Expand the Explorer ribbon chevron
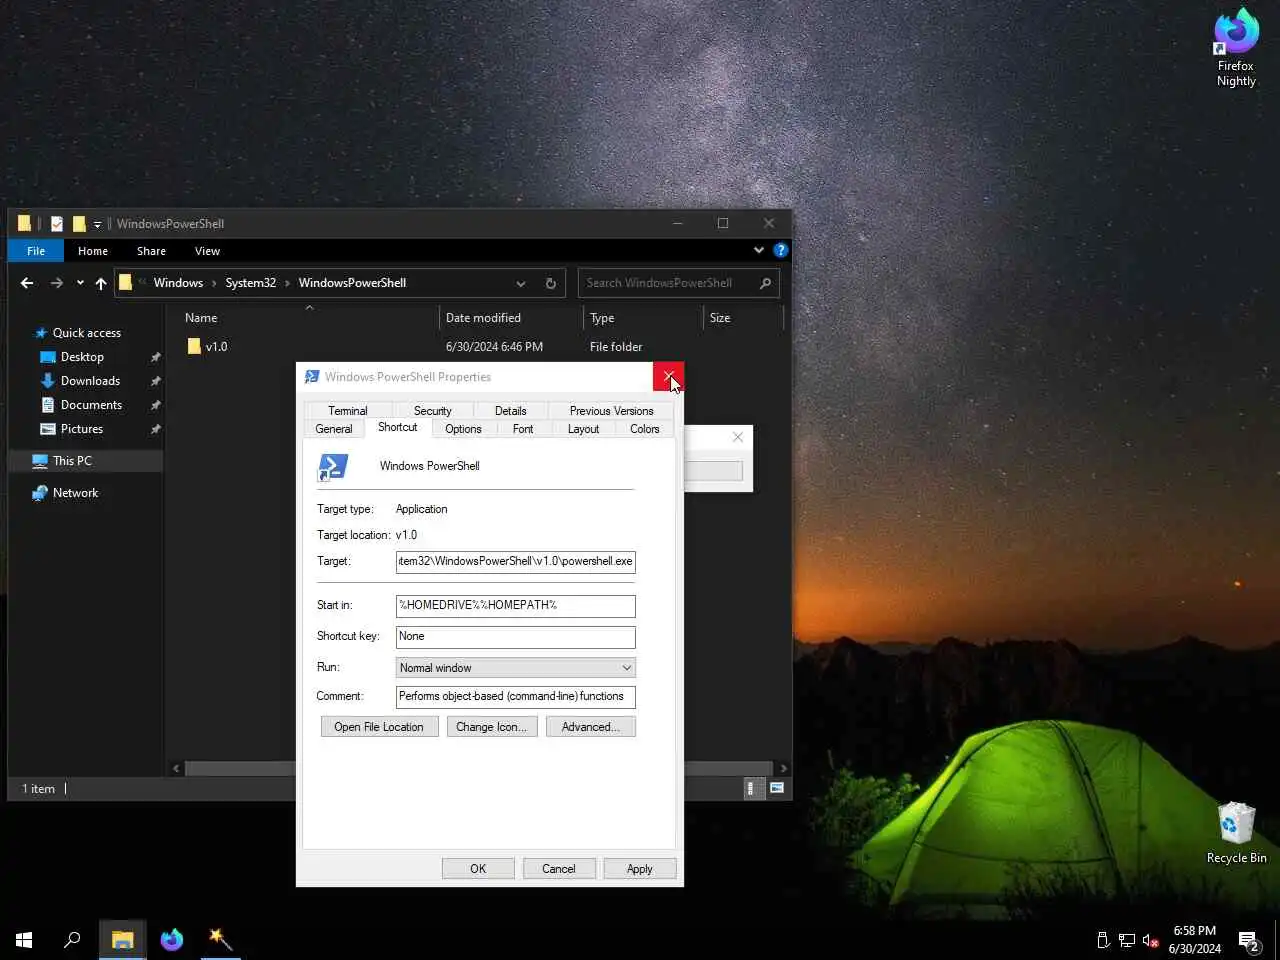This screenshot has width=1280, height=960. pyautogui.click(x=758, y=250)
